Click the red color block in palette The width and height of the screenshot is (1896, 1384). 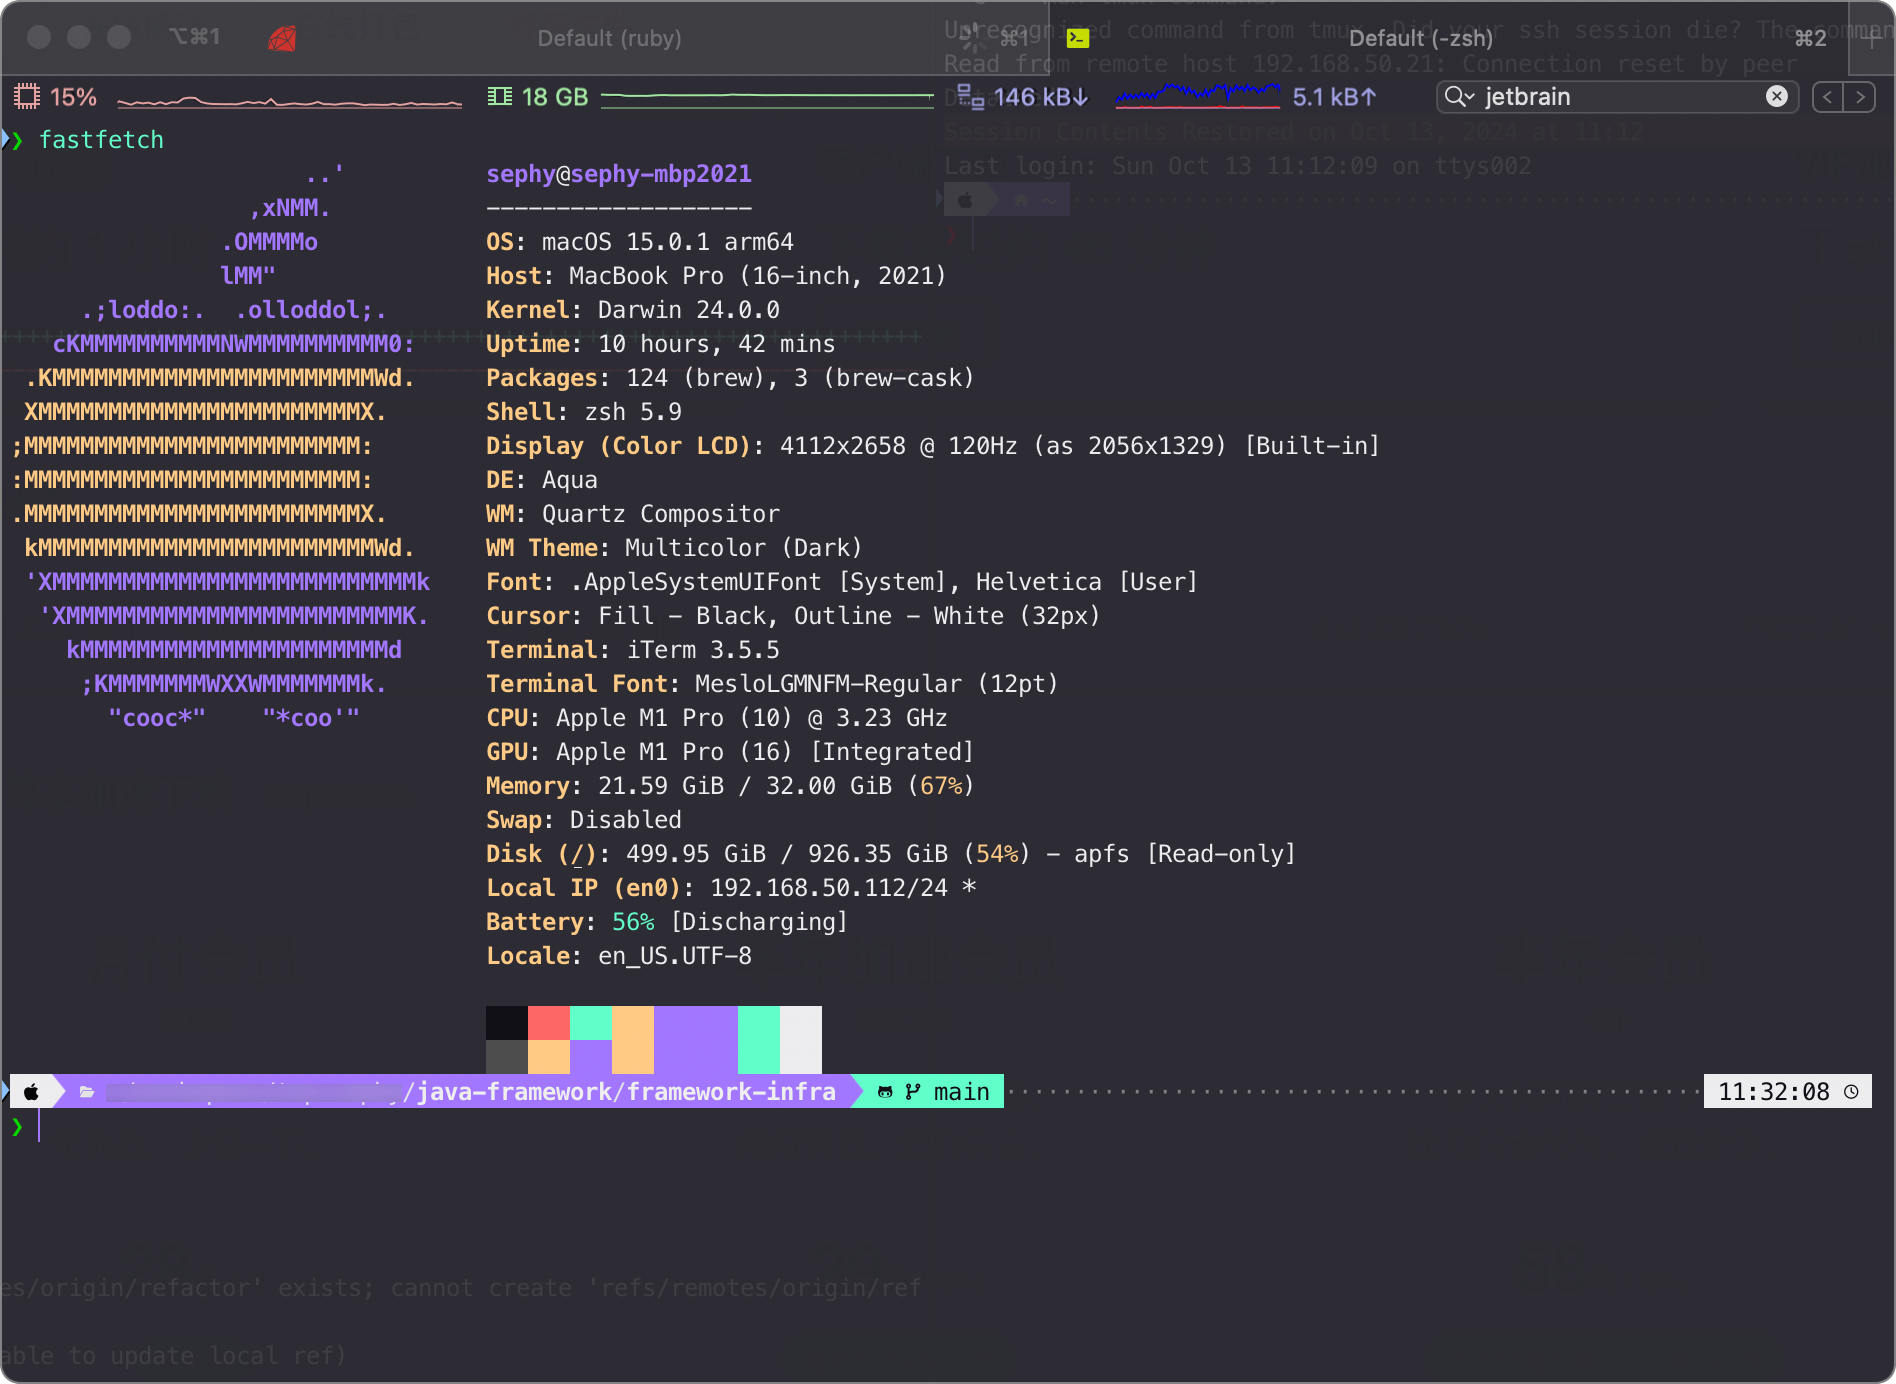pyautogui.click(x=549, y=1023)
